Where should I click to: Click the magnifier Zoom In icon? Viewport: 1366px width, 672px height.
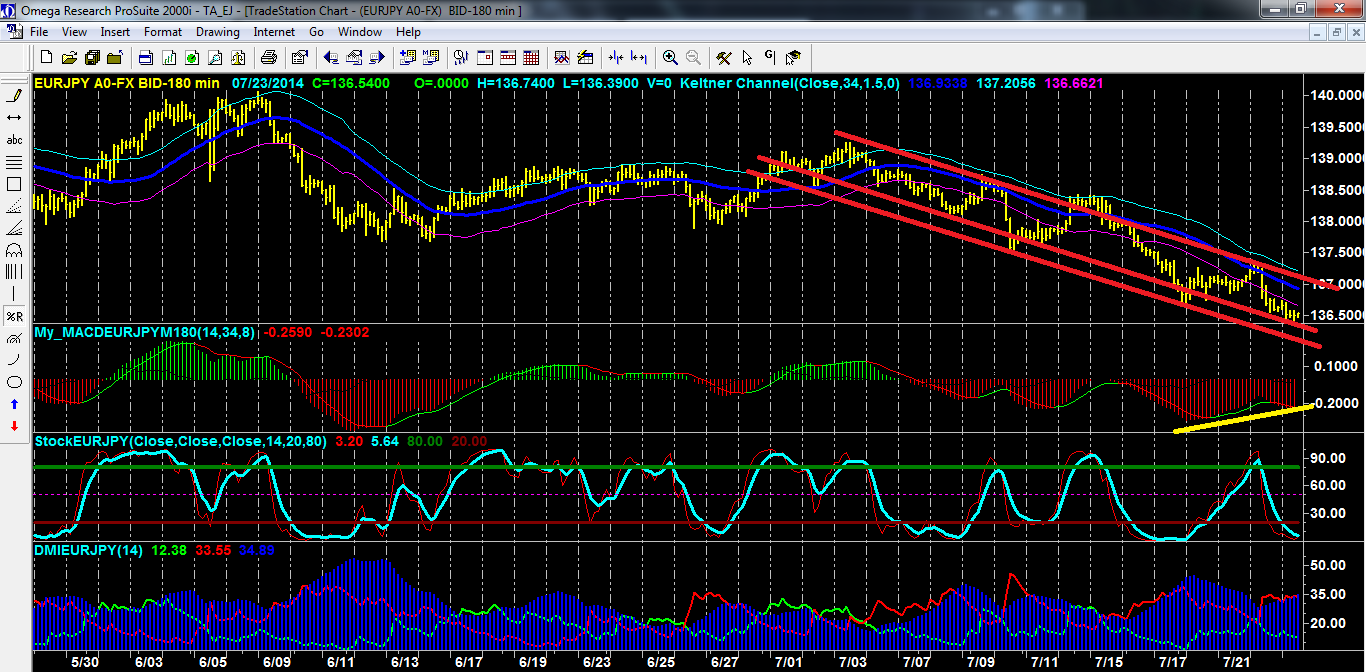669,57
